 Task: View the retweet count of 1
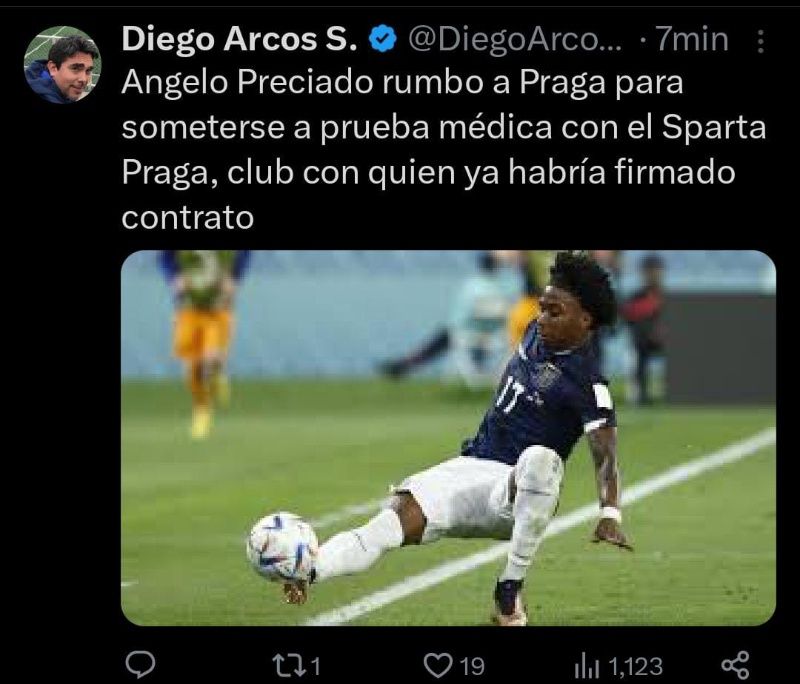click(x=315, y=666)
